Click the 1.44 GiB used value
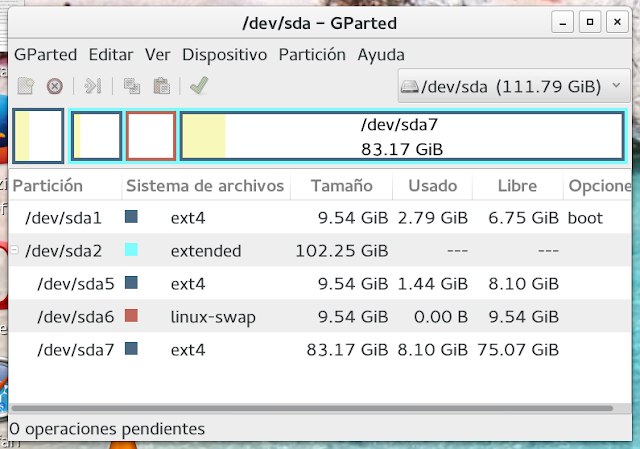Image resolution: width=640 pixels, height=449 pixels. [x=433, y=284]
